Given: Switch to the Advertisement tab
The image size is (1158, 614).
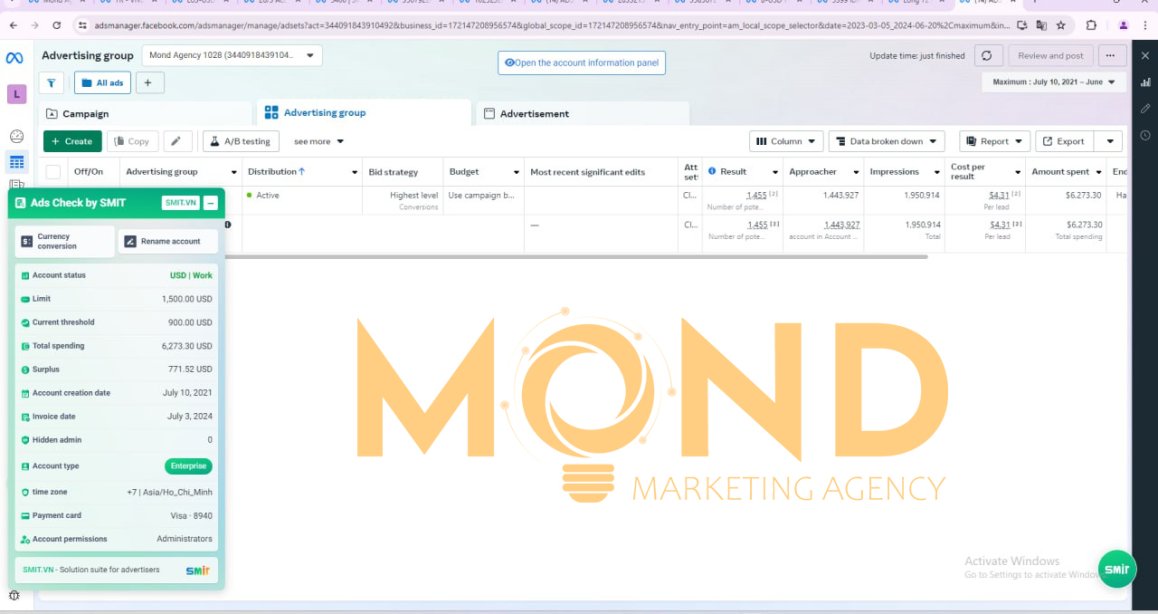Looking at the screenshot, I should tap(583, 114).
